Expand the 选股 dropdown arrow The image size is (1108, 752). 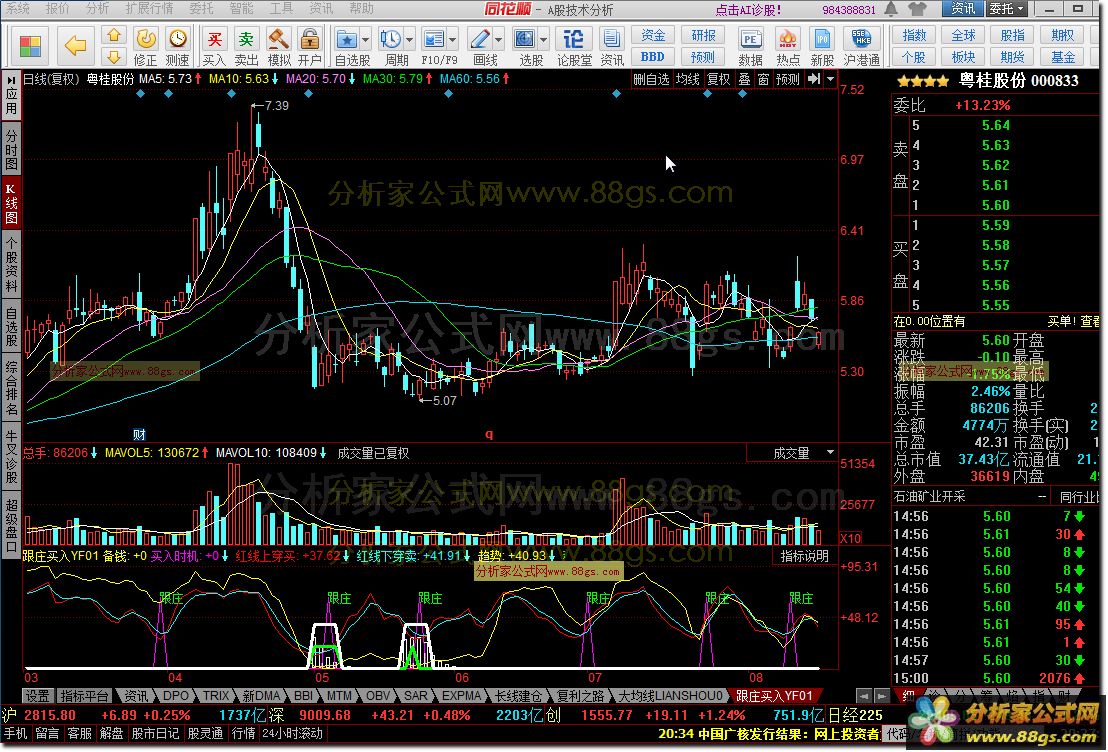[x=543, y=40]
